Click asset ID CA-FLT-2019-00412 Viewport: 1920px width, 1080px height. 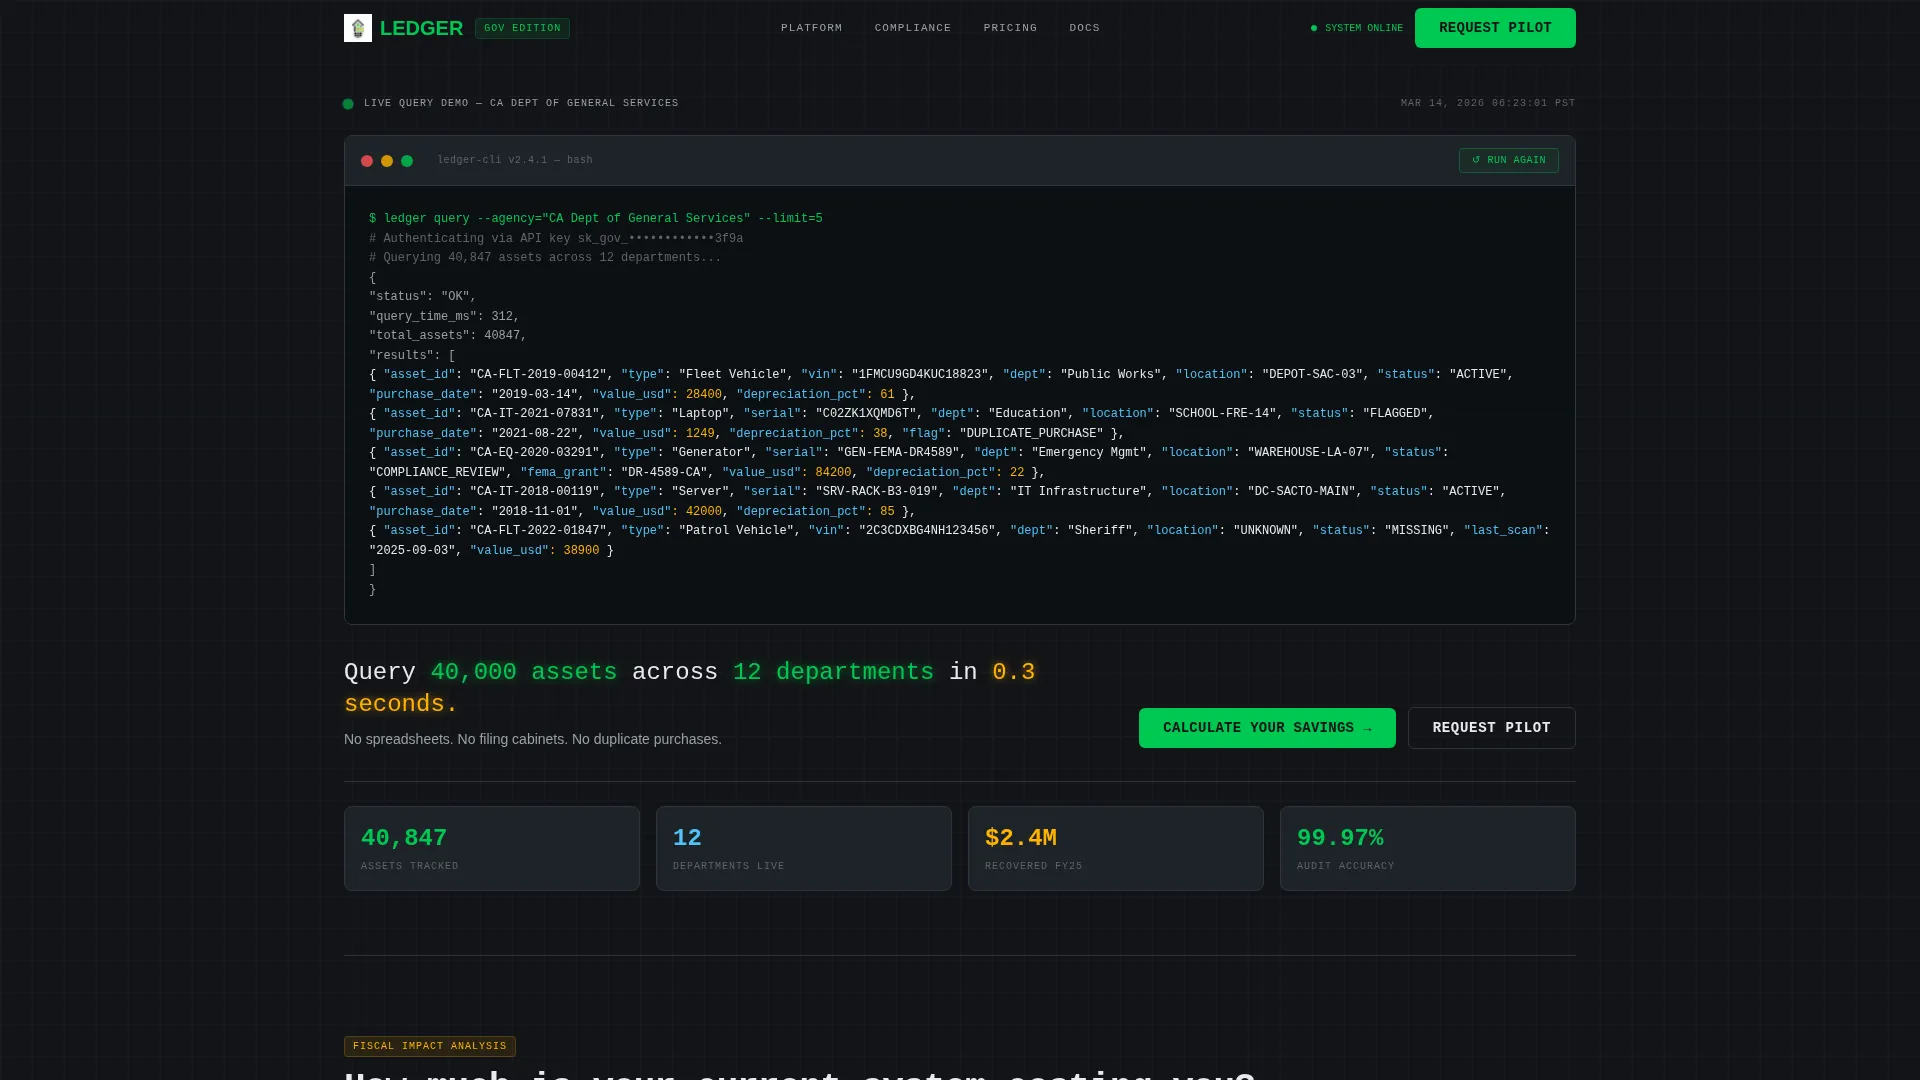(538, 374)
